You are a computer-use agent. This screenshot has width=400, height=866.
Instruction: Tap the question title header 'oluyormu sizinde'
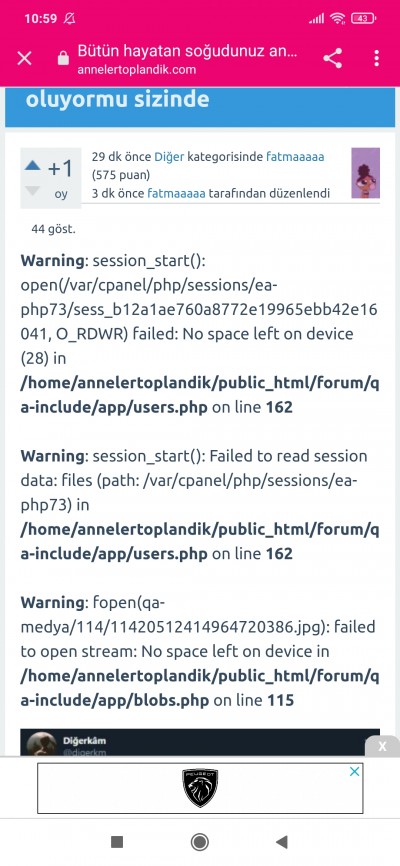117,99
